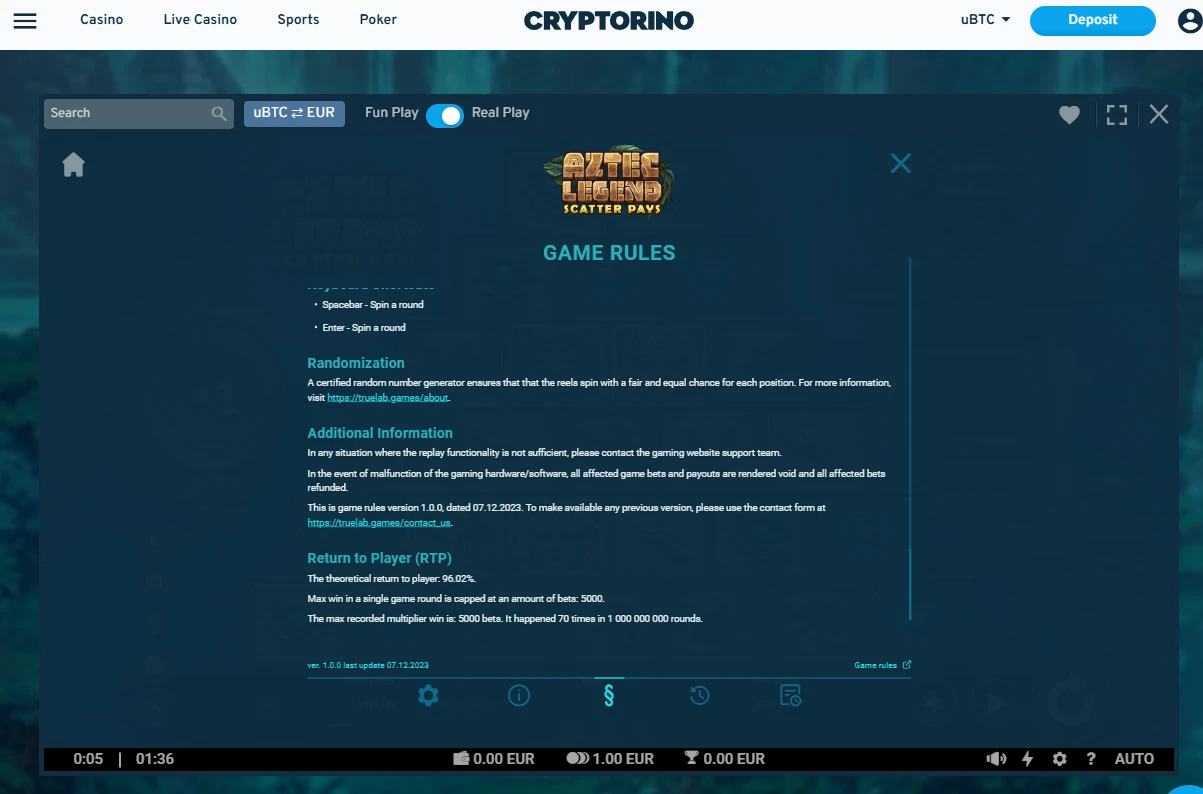Click 'The theoretical return to player: 96.02%' line
Image resolution: width=1203 pixels, height=794 pixels.
coord(391,579)
